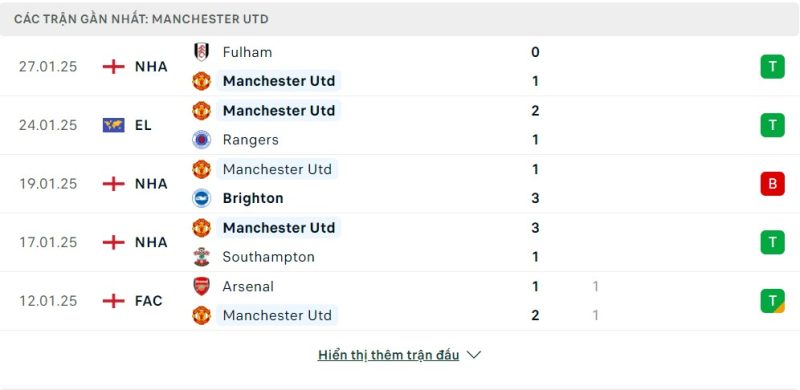Select Rangers team name
The width and height of the screenshot is (800, 390).
(251, 140)
